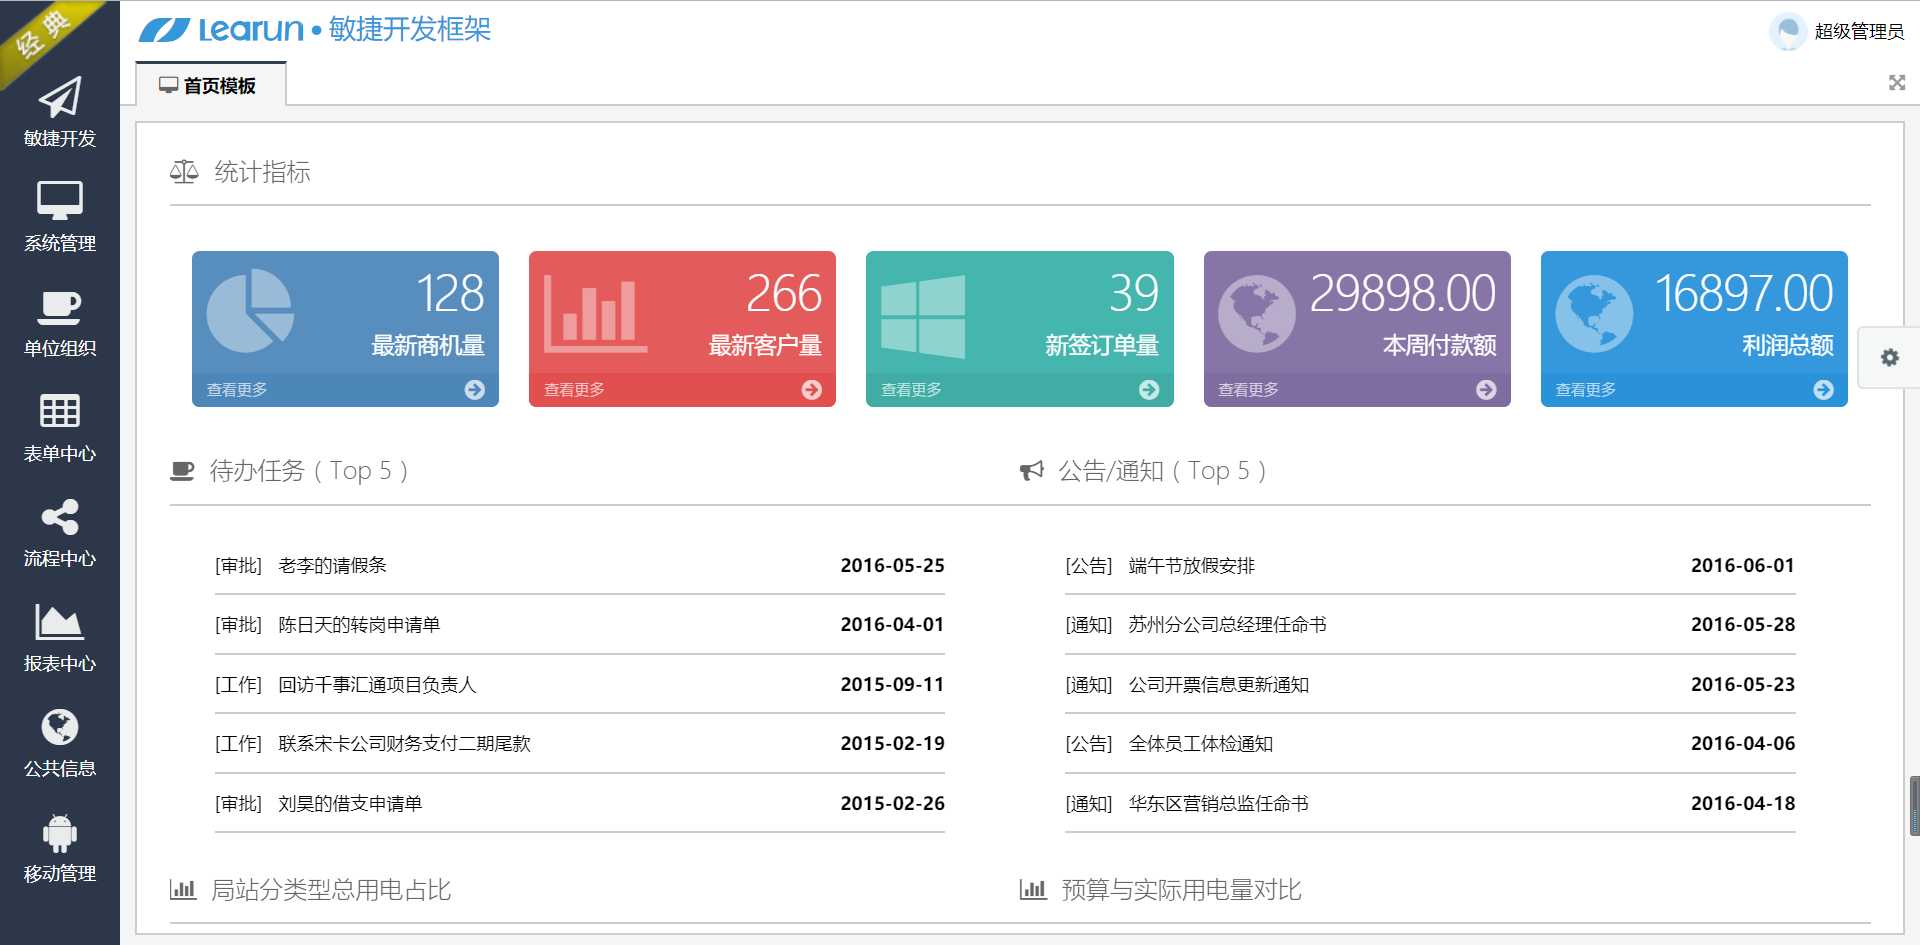Click the balance scale icon beside 统计指标
1920x945 pixels.
[x=184, y=172]
